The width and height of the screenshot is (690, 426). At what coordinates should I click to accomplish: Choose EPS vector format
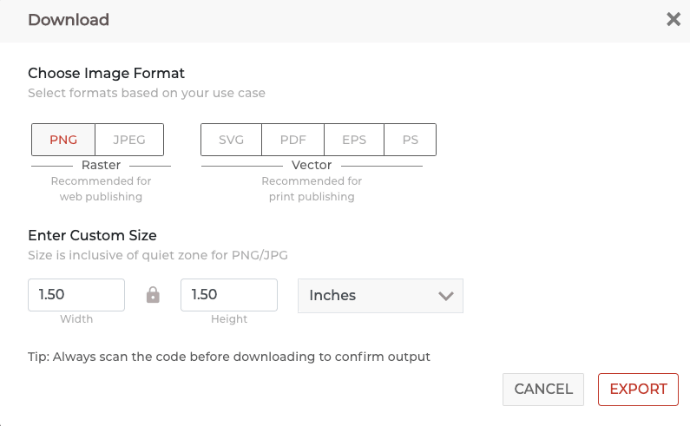pyautogui.click(x=354, y=140)
